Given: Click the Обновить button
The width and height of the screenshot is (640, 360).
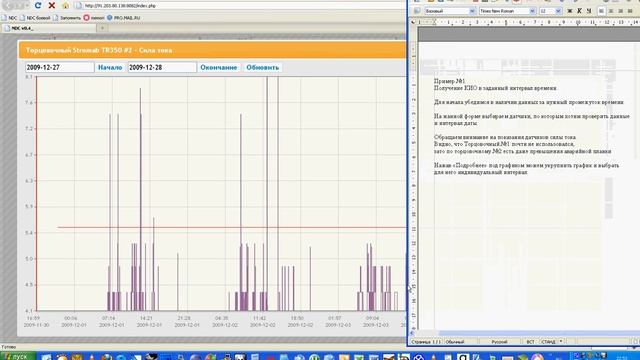Looking at the screenshot, I should pos(262,67).
